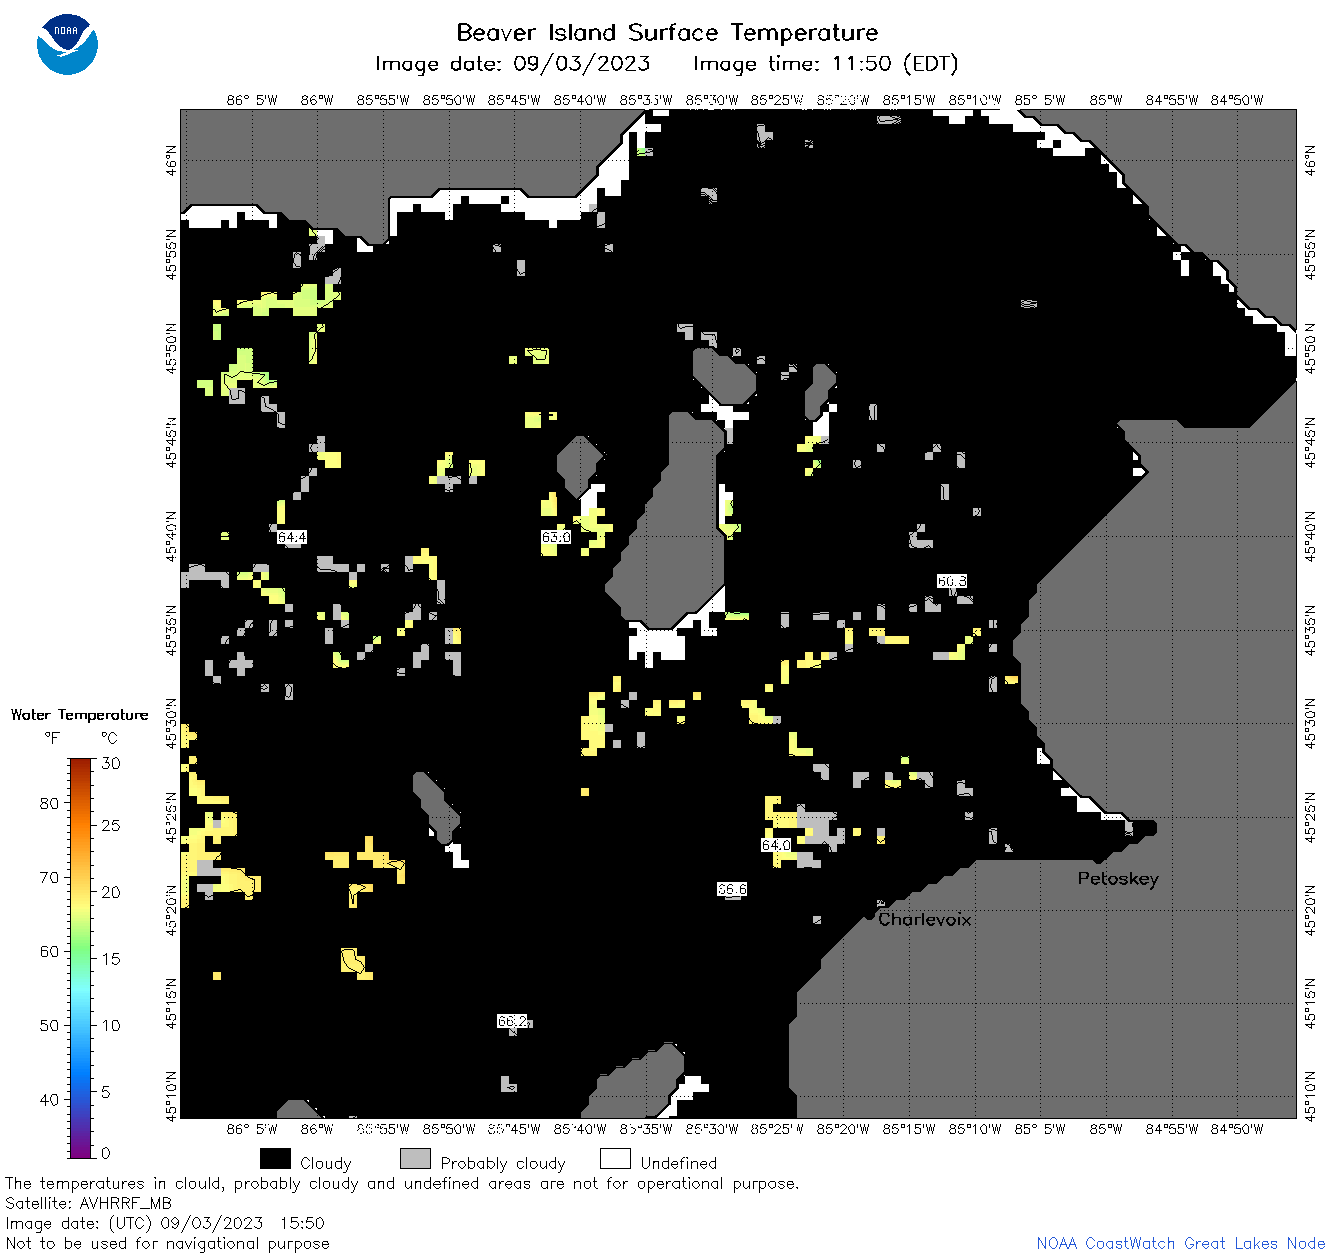This screenshot has height=1259, width=1336.
Task: Click the 60 Fahrenheit scale tick
Action: (x=49, y=951)
